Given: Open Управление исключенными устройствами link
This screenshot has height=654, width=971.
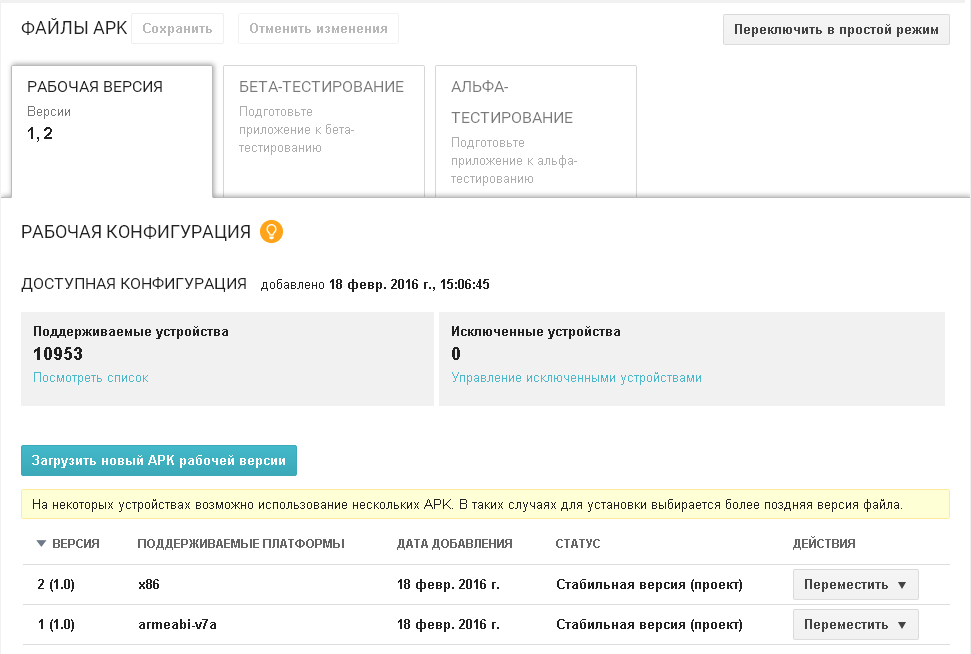Looking at the screenshot, I should 577,378.
